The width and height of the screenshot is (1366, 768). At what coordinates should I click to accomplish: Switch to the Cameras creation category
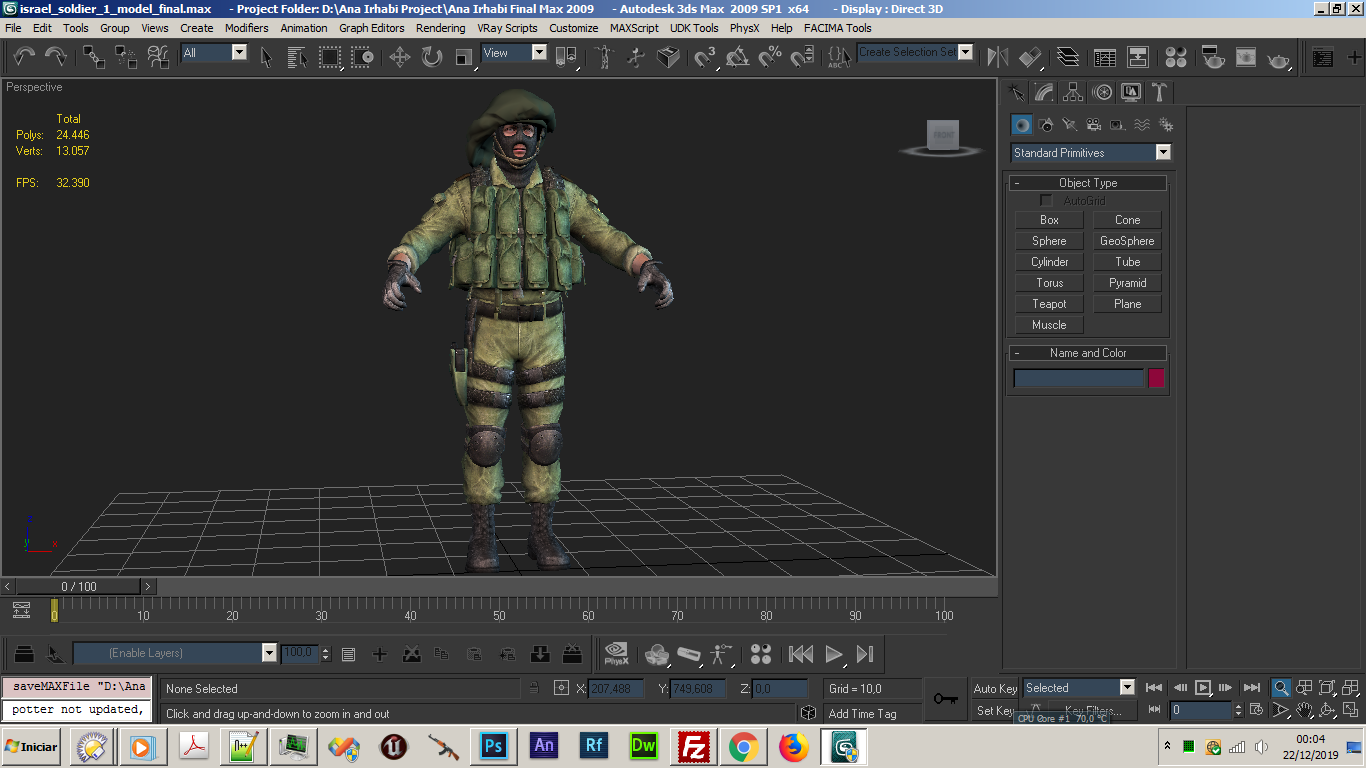[x=1094, y=125]
